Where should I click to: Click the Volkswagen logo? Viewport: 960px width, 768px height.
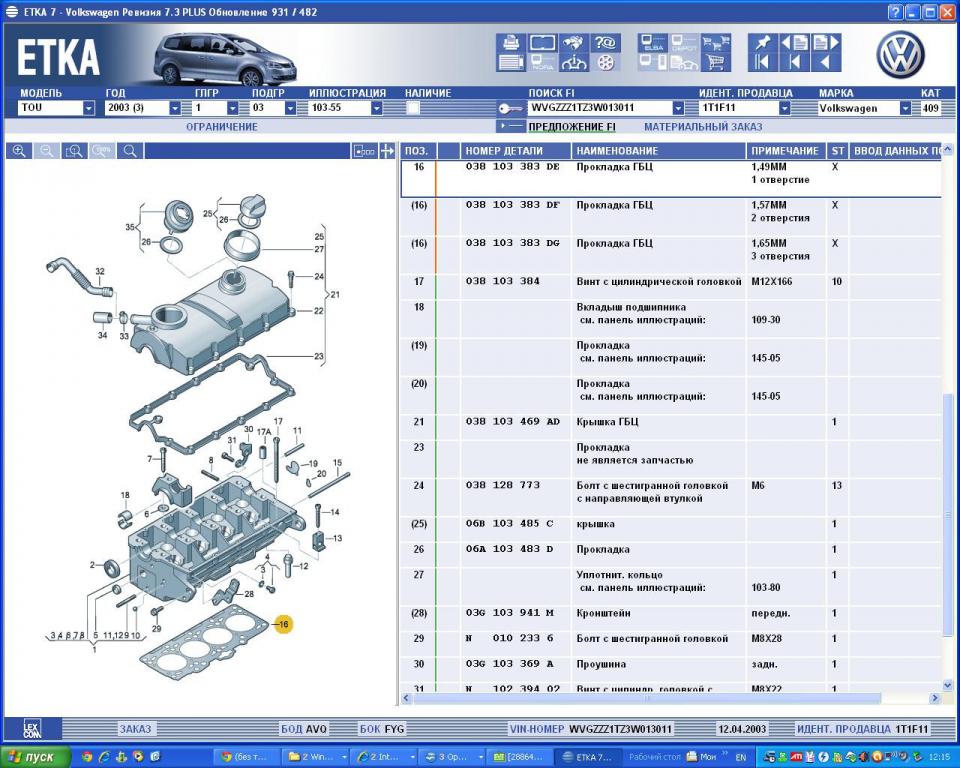coord(900,55)
